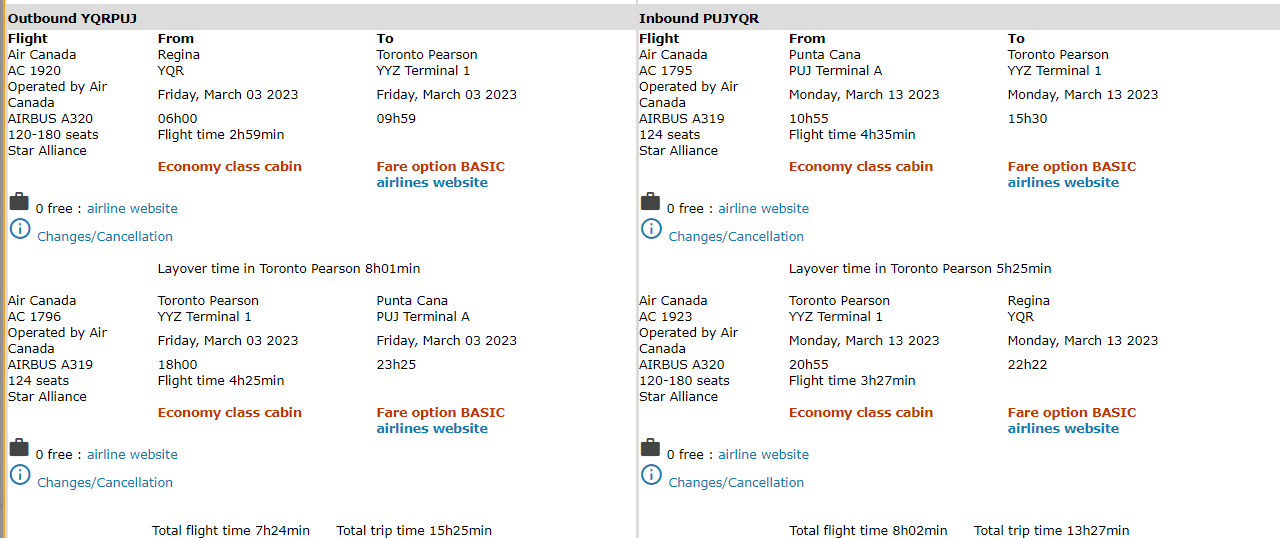View Changes/Cancellation for flight AC 1920
Screen dimensions: 1280x538
click(105, 237)
